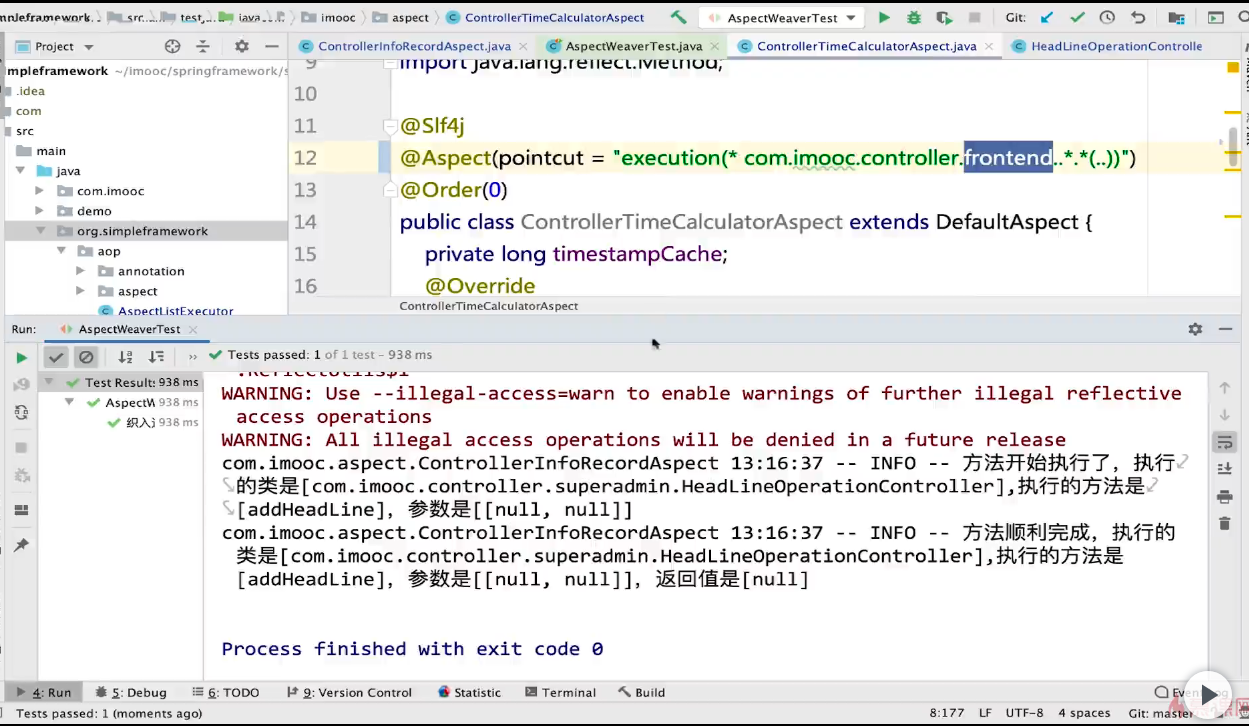This screenshot has width=1249, height=726.
Task: Open the AspectWeaverTest run configuration dropdown
Action: 781,18
